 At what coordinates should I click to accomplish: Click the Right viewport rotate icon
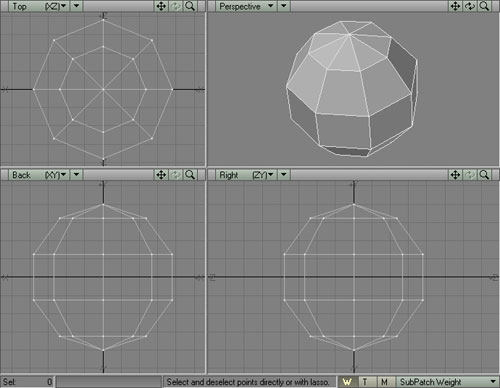tap(470, 175)
